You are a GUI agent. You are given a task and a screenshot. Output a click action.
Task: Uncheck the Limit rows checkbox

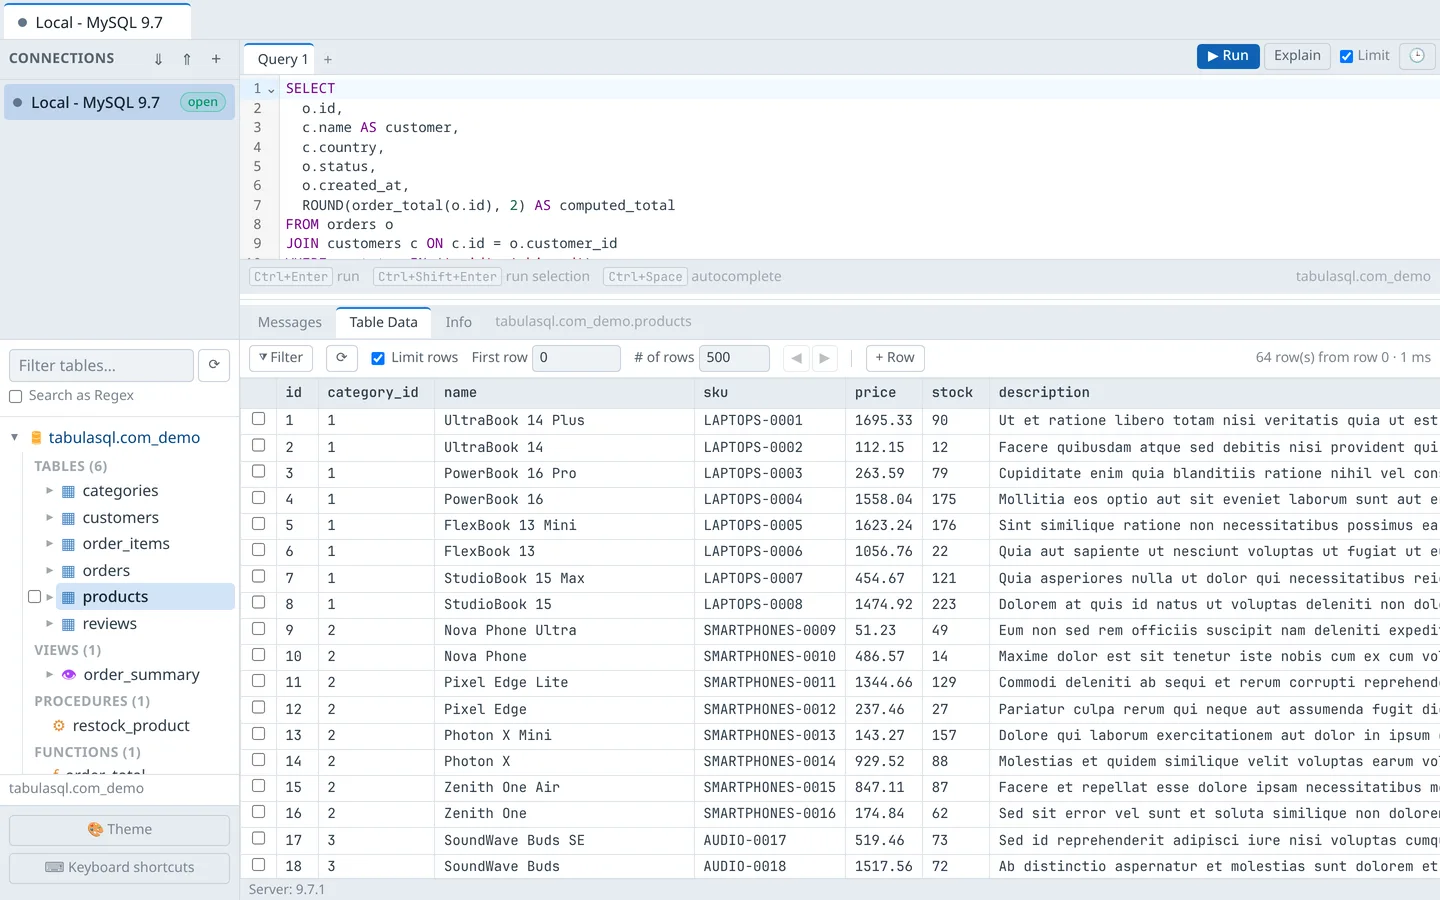378,358
